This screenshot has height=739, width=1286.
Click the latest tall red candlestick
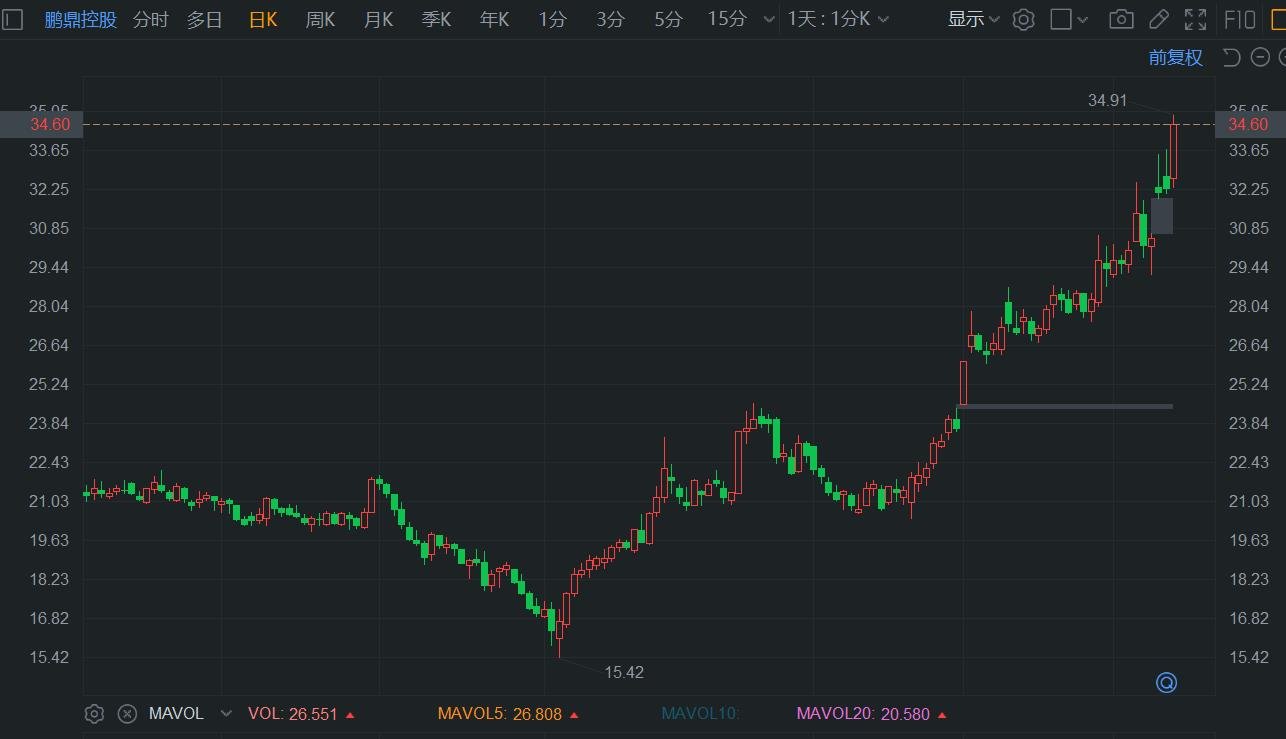[1174, 152]
